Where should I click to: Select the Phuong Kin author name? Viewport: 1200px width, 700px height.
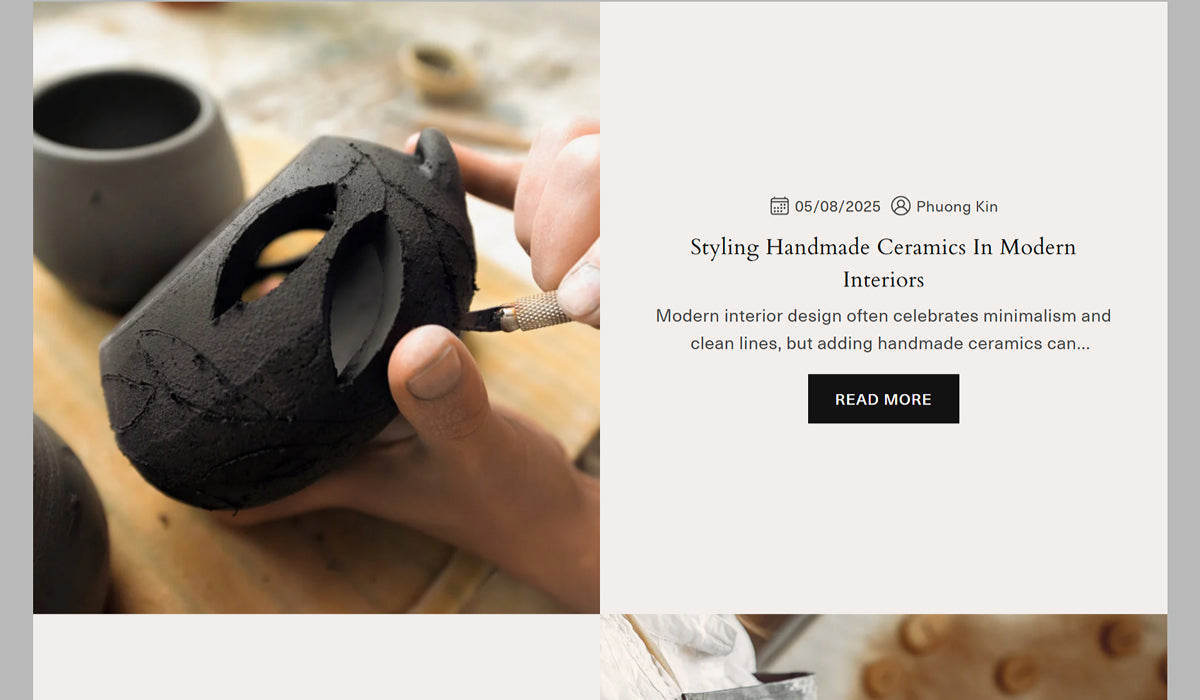coord(957,207)
